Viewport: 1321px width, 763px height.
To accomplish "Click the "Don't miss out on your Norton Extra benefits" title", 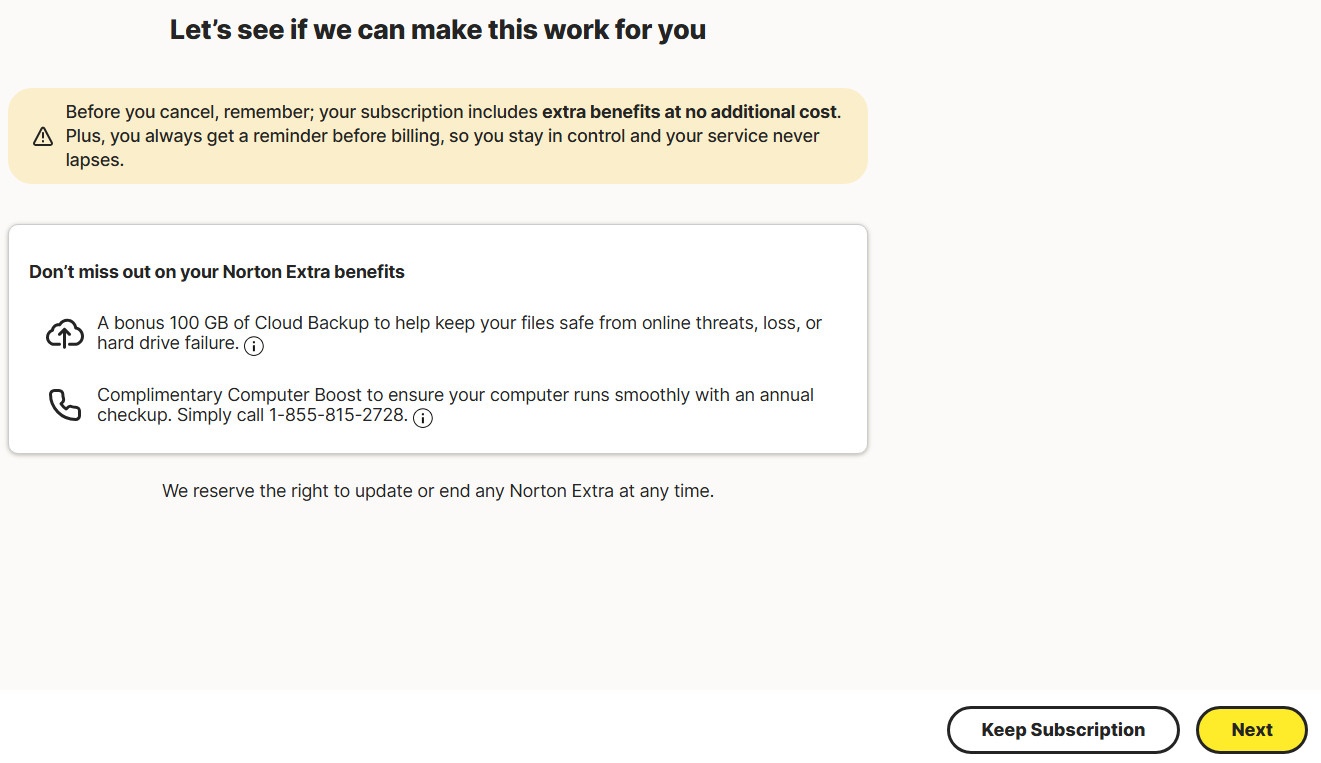I will click(217, 272).
